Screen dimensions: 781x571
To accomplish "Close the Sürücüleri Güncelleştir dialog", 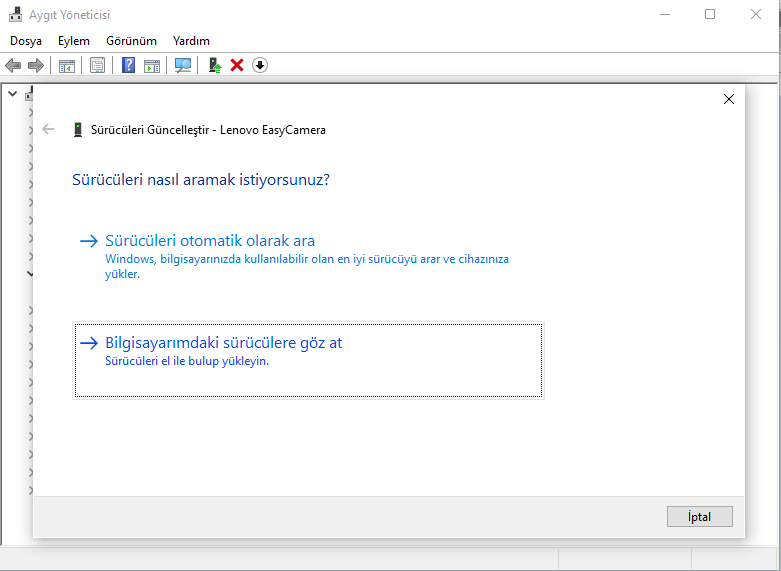I will pos(728,99).
